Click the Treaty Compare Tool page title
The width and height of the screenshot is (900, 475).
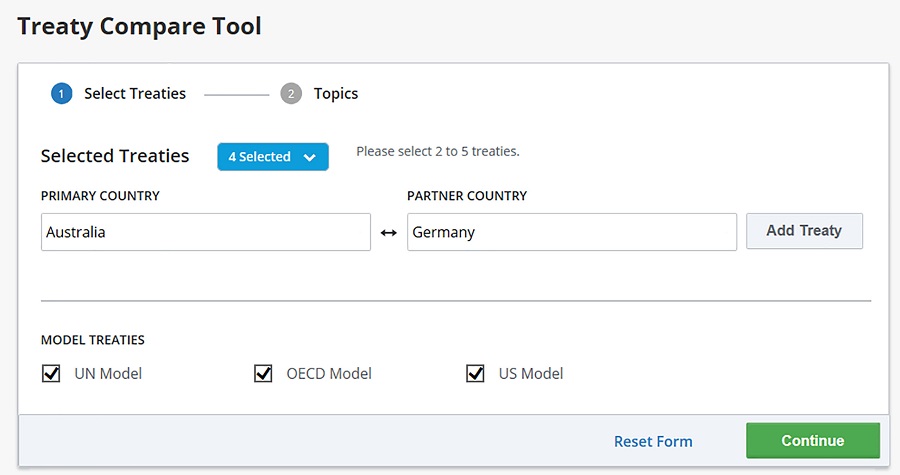click(140, 26)
